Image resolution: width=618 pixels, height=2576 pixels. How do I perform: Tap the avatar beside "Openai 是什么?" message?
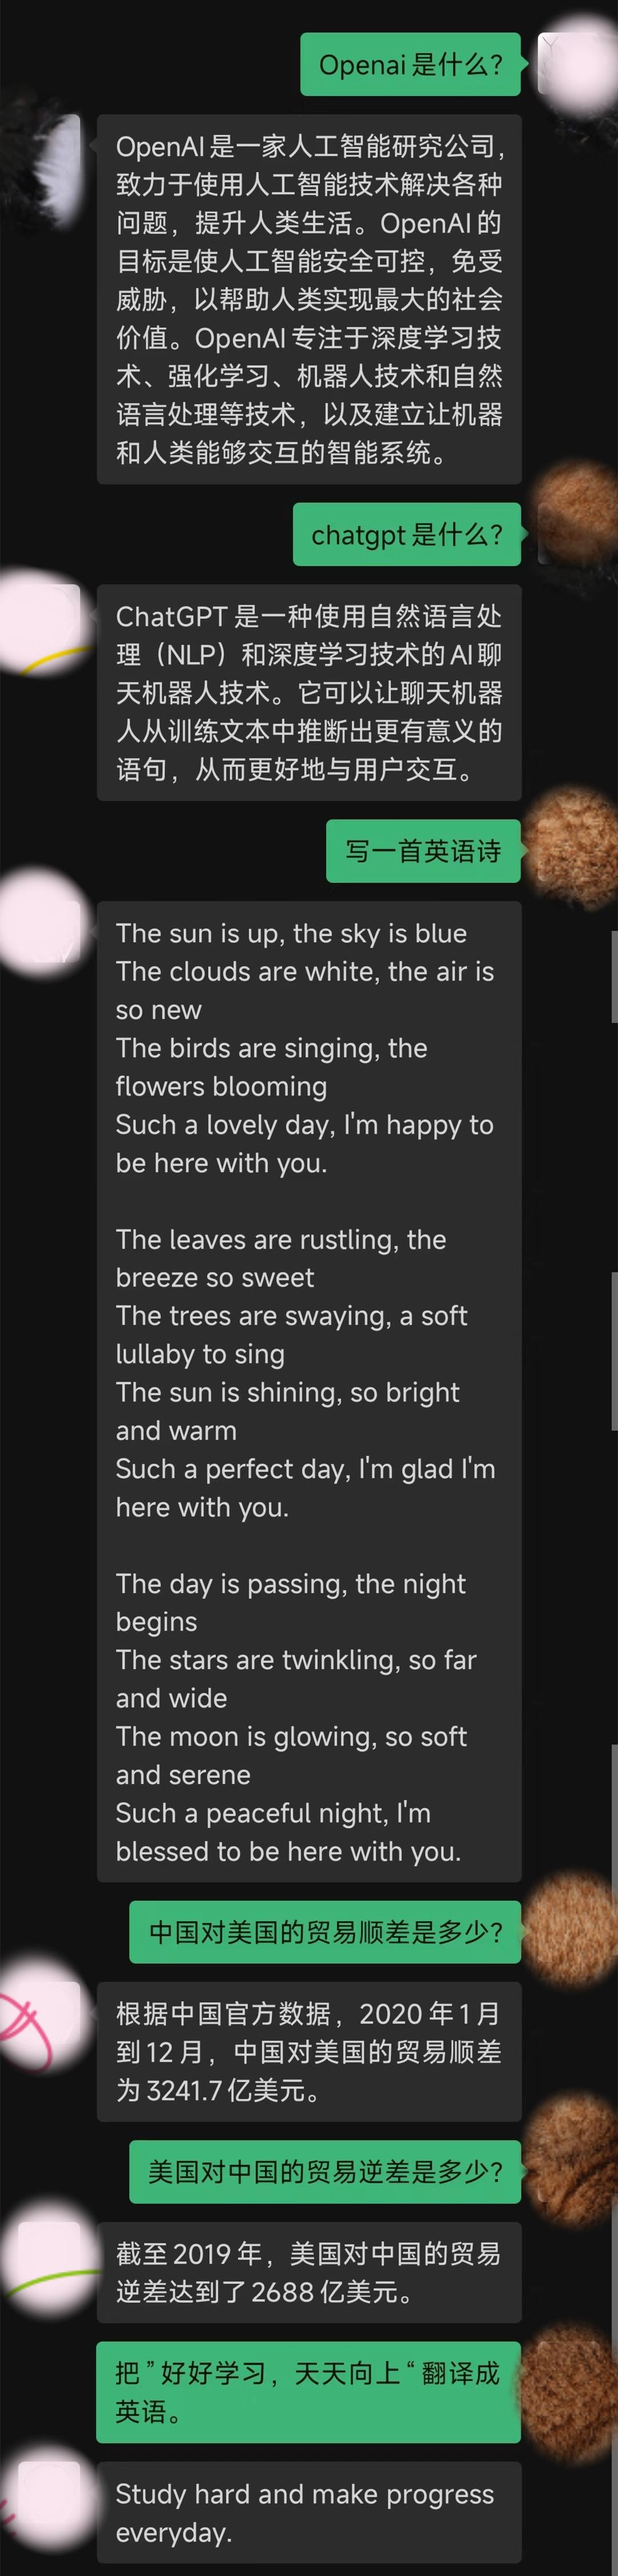(577, 65)
